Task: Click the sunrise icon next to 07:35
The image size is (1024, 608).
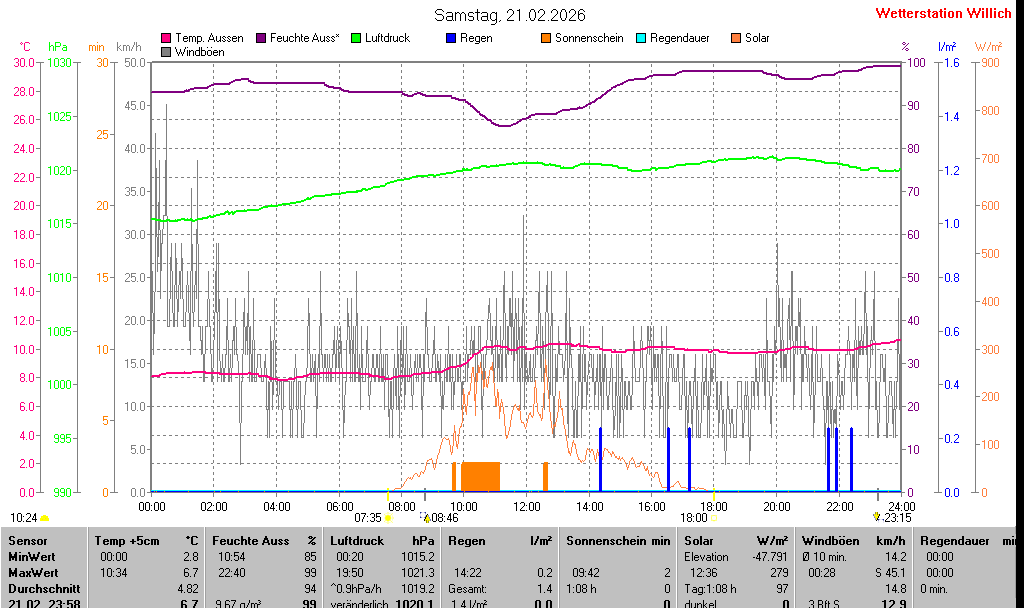Action: point(389,518)
